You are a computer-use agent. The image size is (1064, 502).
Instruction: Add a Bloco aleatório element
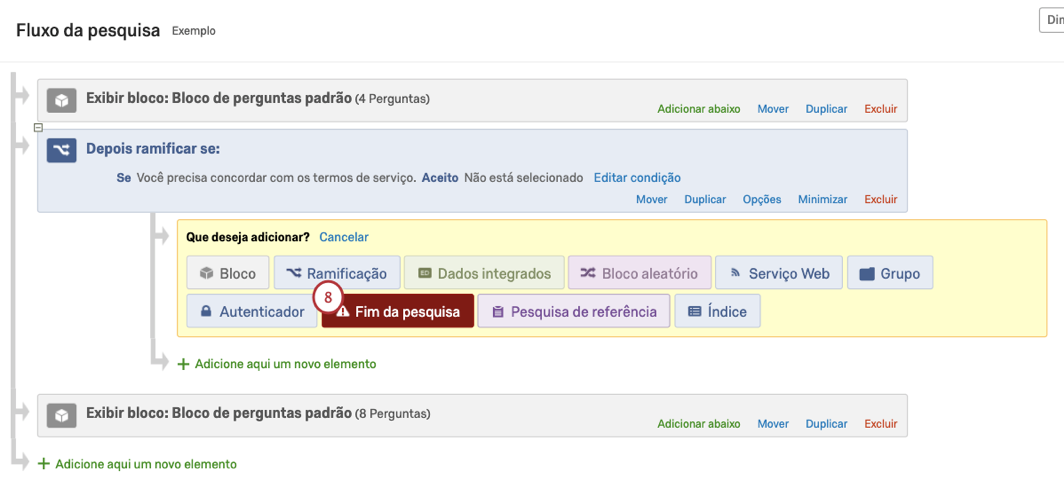tap(639, 274)
